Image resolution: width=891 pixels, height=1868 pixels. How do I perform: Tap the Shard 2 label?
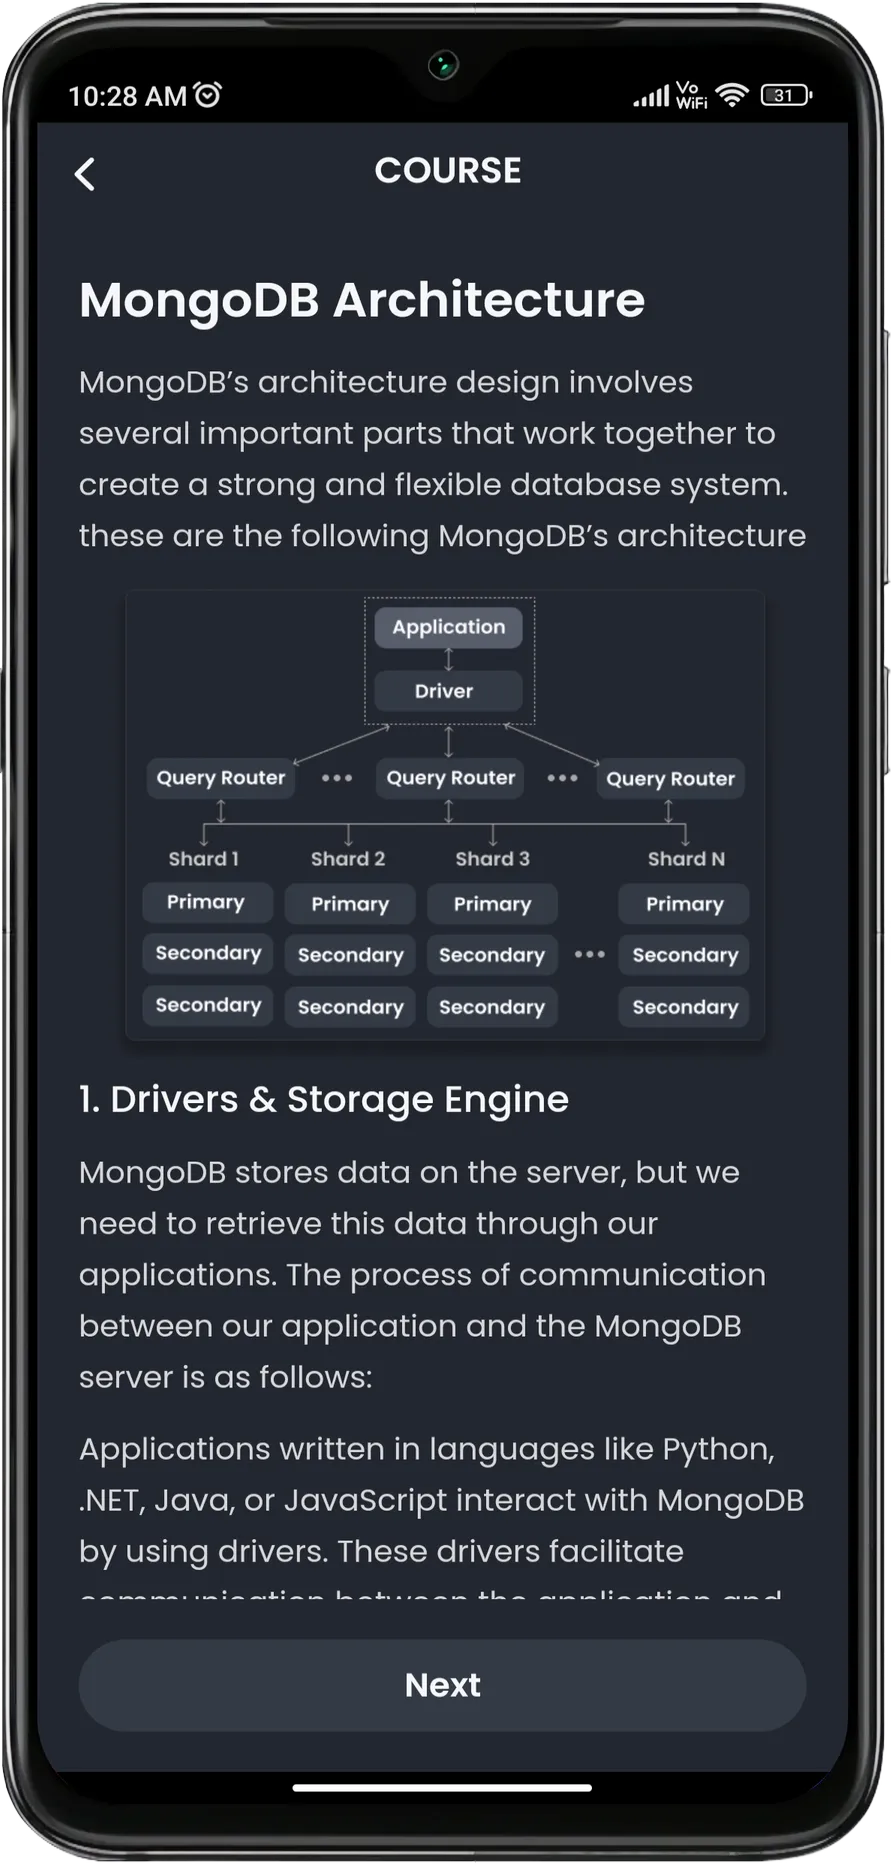pos(348,858)
